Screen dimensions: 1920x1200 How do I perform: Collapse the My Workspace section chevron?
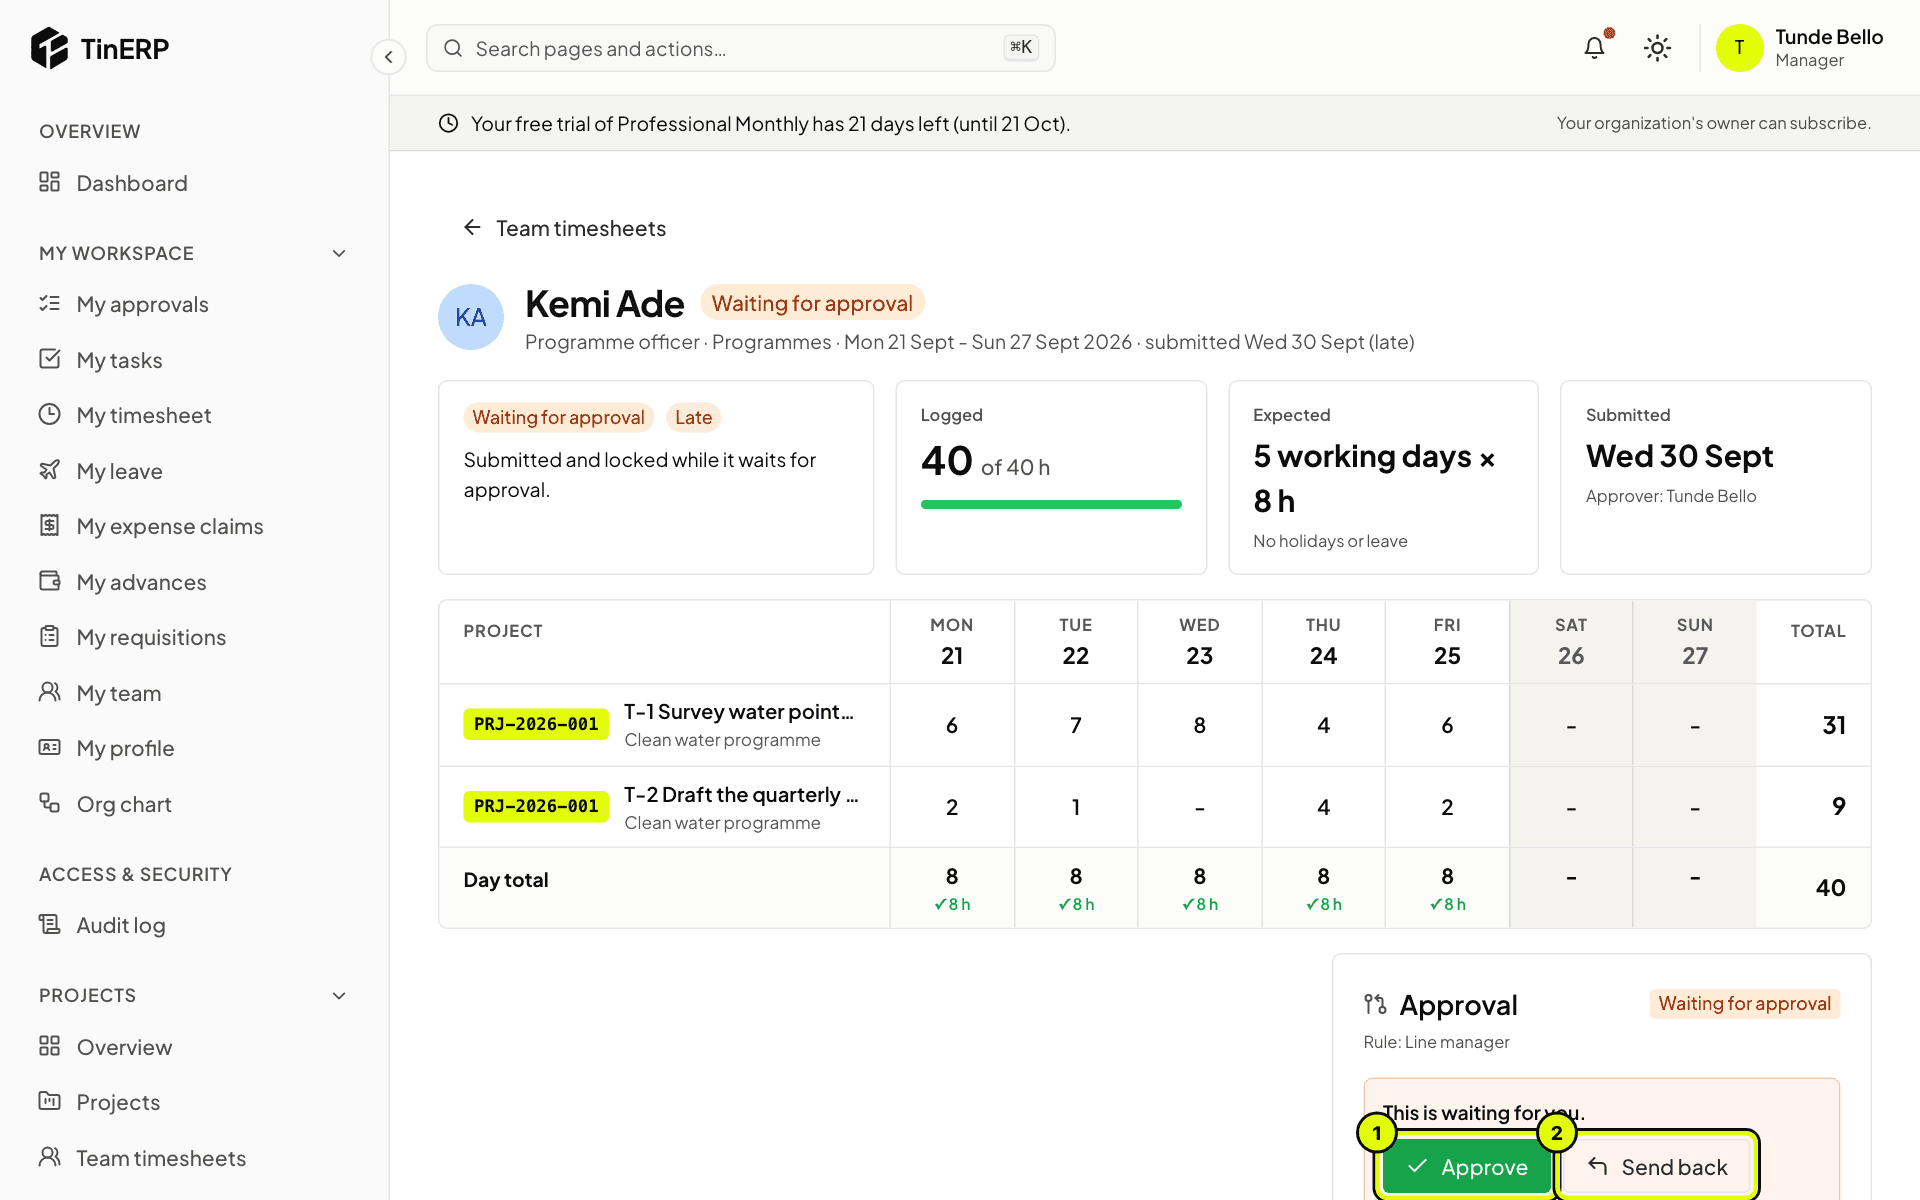point(339,254)
